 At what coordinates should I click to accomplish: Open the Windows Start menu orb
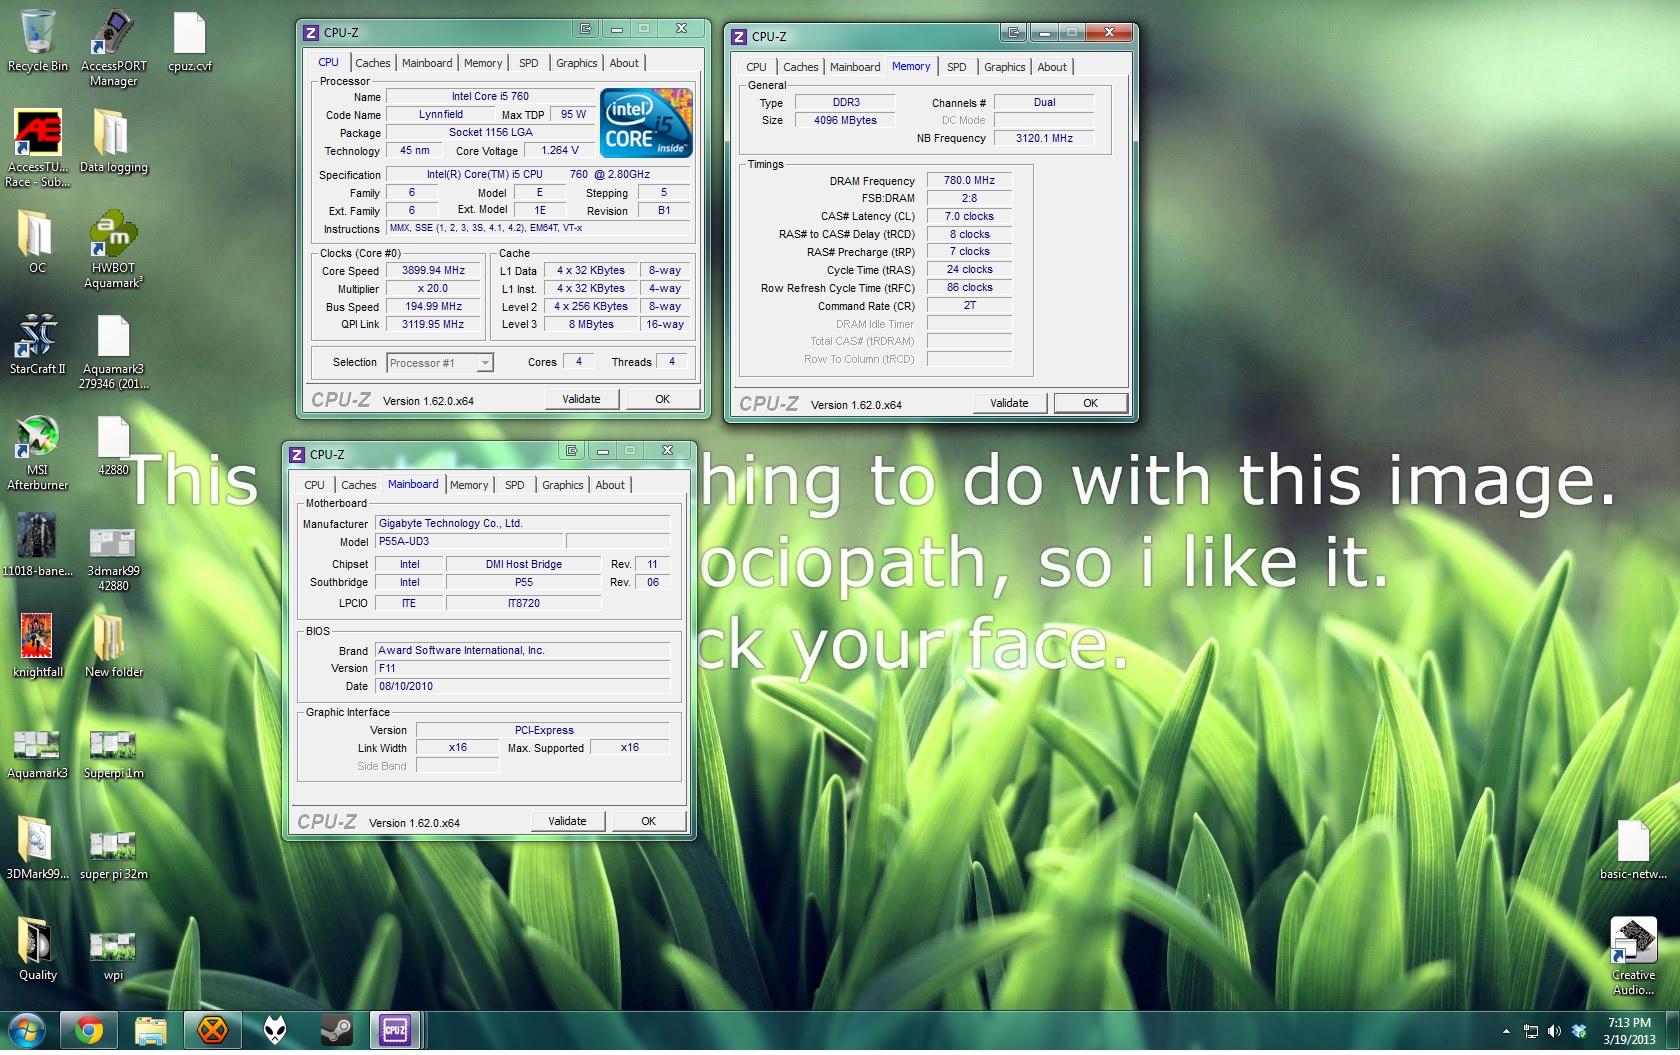point(27,1030)
